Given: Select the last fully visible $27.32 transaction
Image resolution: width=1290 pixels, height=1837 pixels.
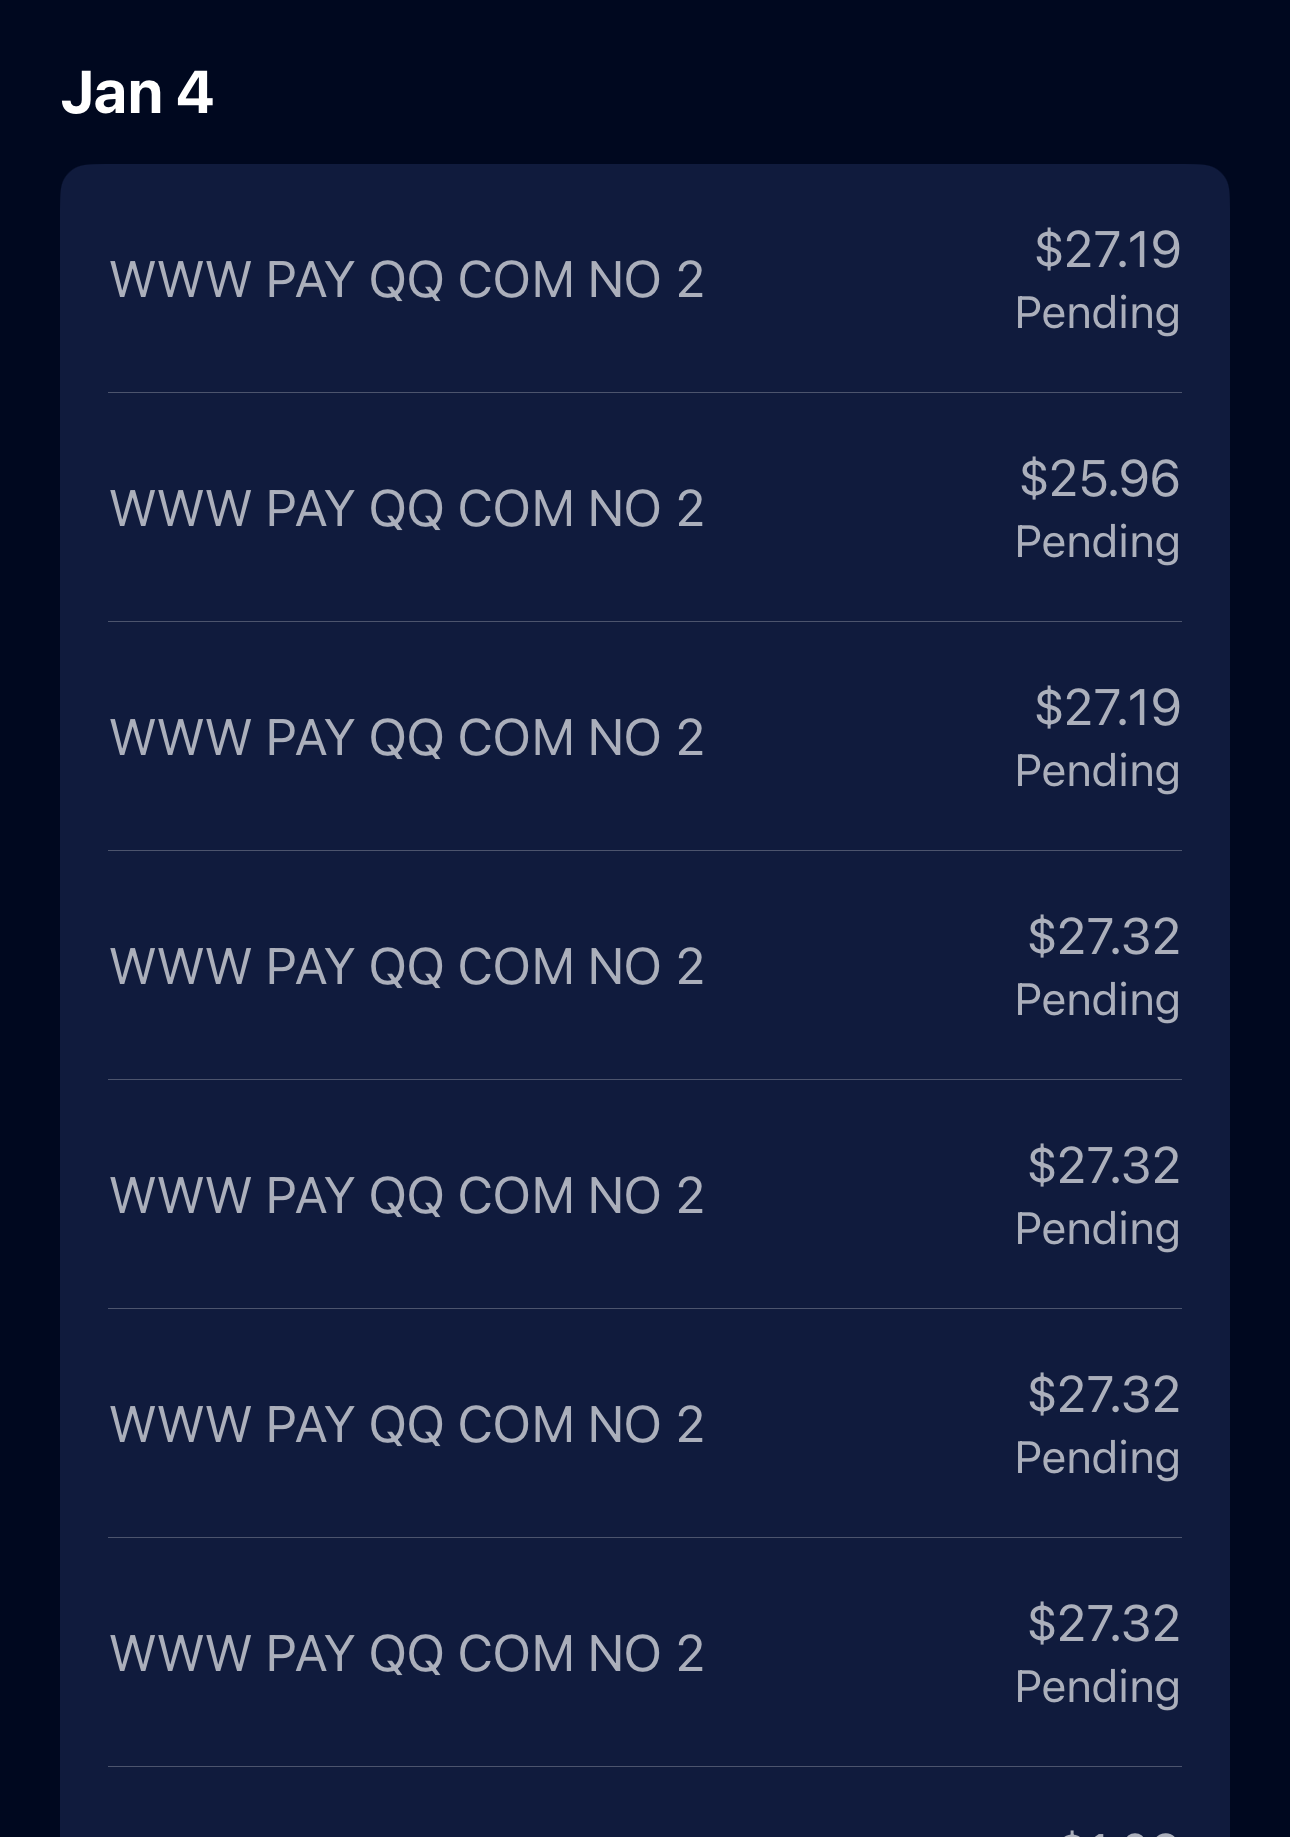Looking at the screenshot, I should tap(645, 1652).
